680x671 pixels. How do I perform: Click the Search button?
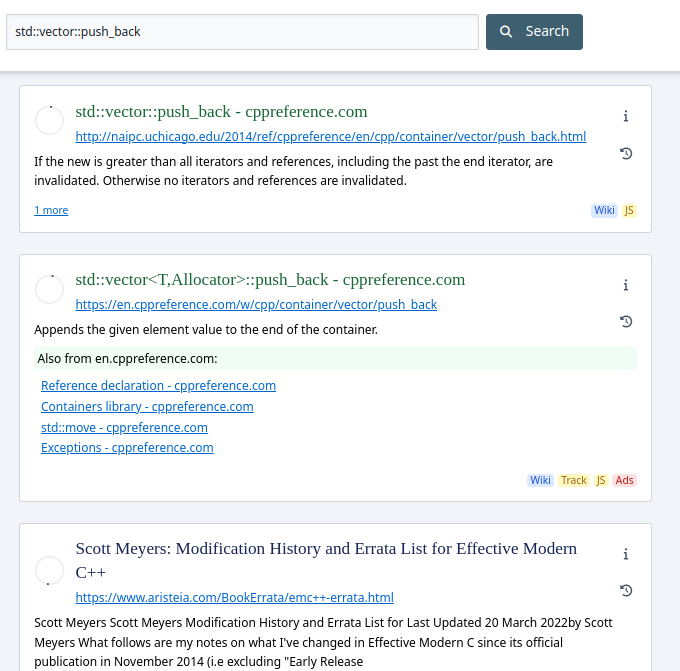coord(534,32)
